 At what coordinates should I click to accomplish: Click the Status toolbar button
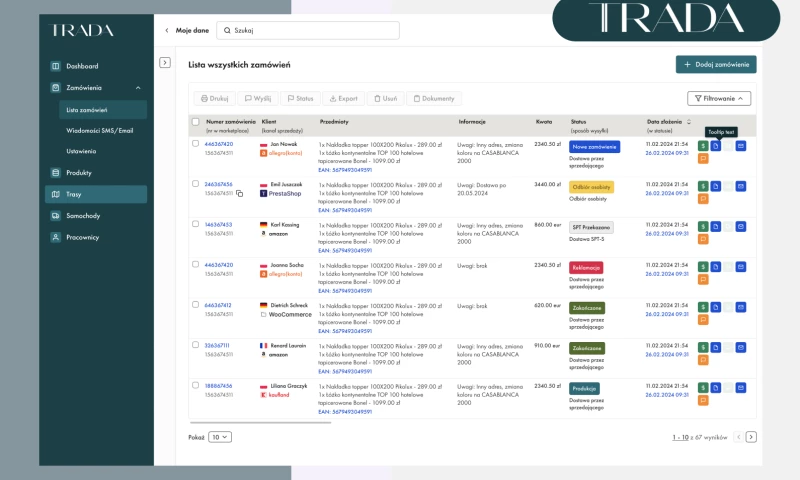[x=300, y=98]
